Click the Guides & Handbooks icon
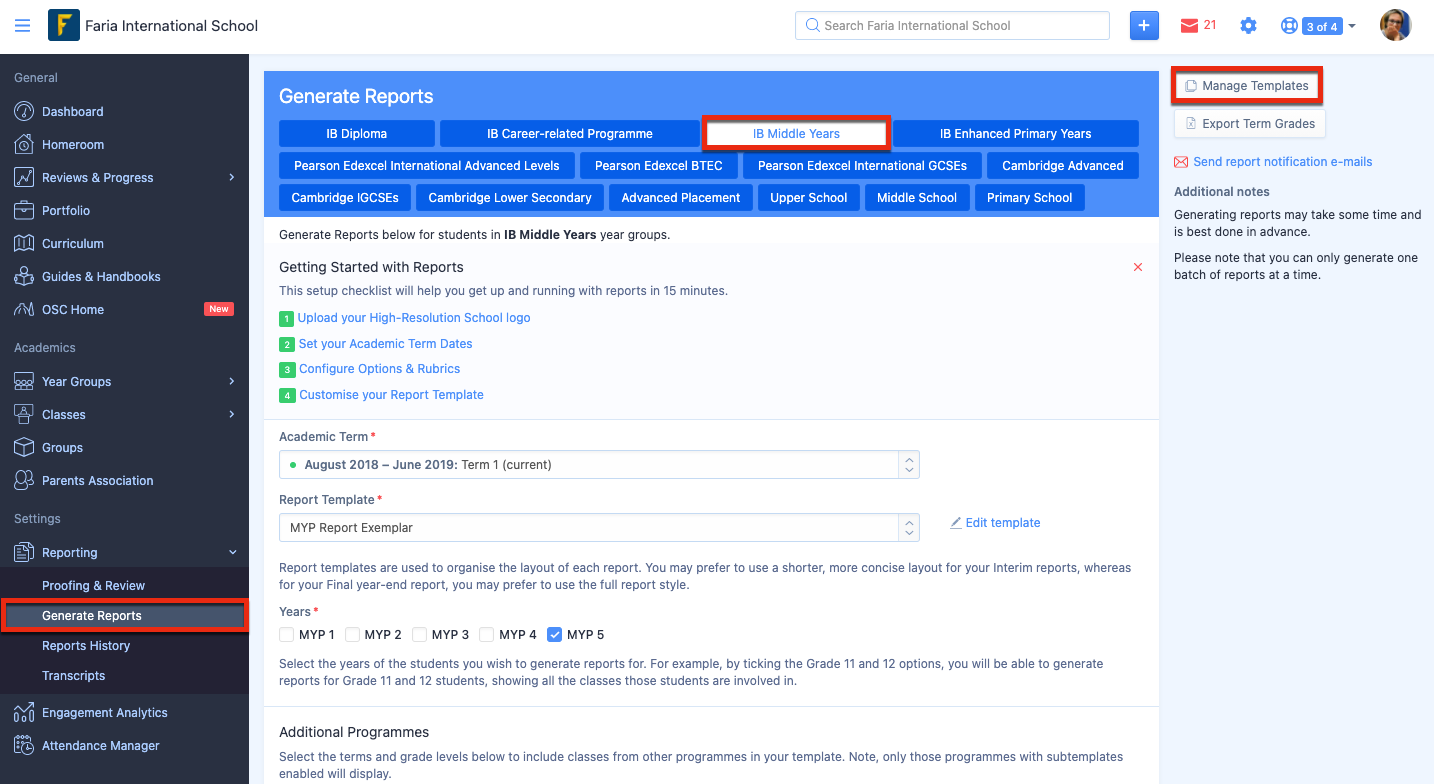 point(24,276)
